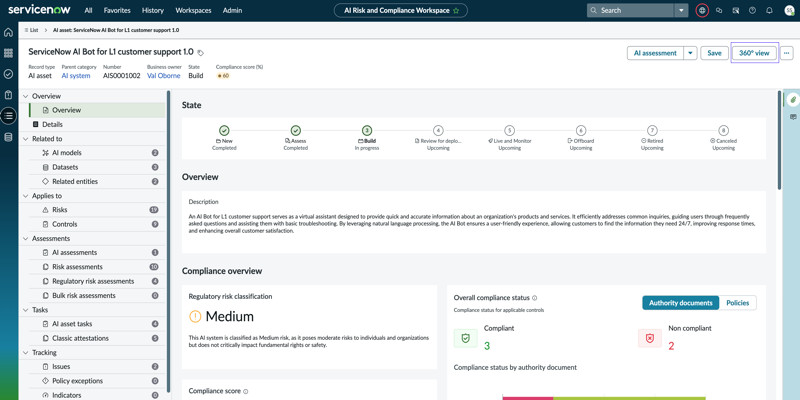Screen dimensions: 800x400
Task: Open the Favorites menu
Action: (x=117, y=10)
